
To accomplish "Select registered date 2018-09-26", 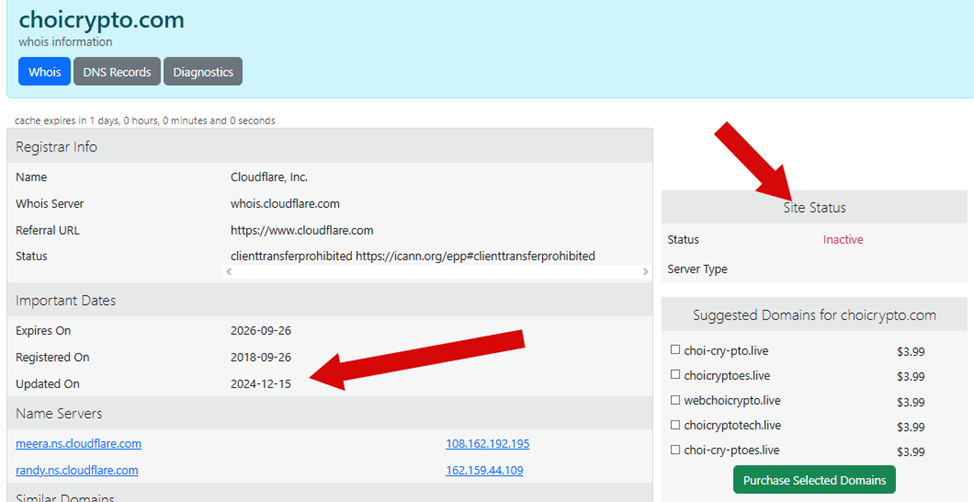I will tap(261, 357).
